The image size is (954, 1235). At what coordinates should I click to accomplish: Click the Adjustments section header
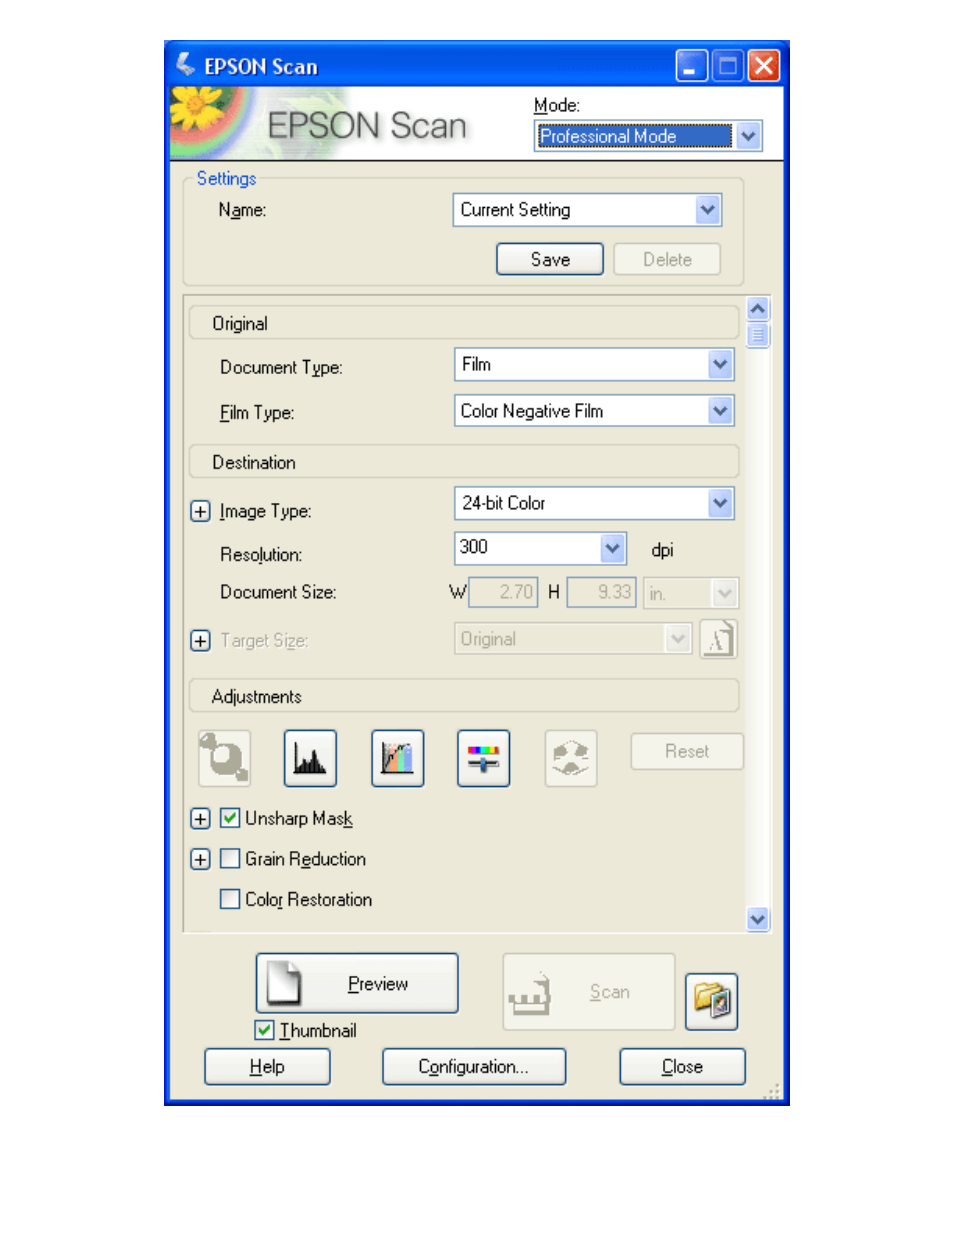coord(464,696)
